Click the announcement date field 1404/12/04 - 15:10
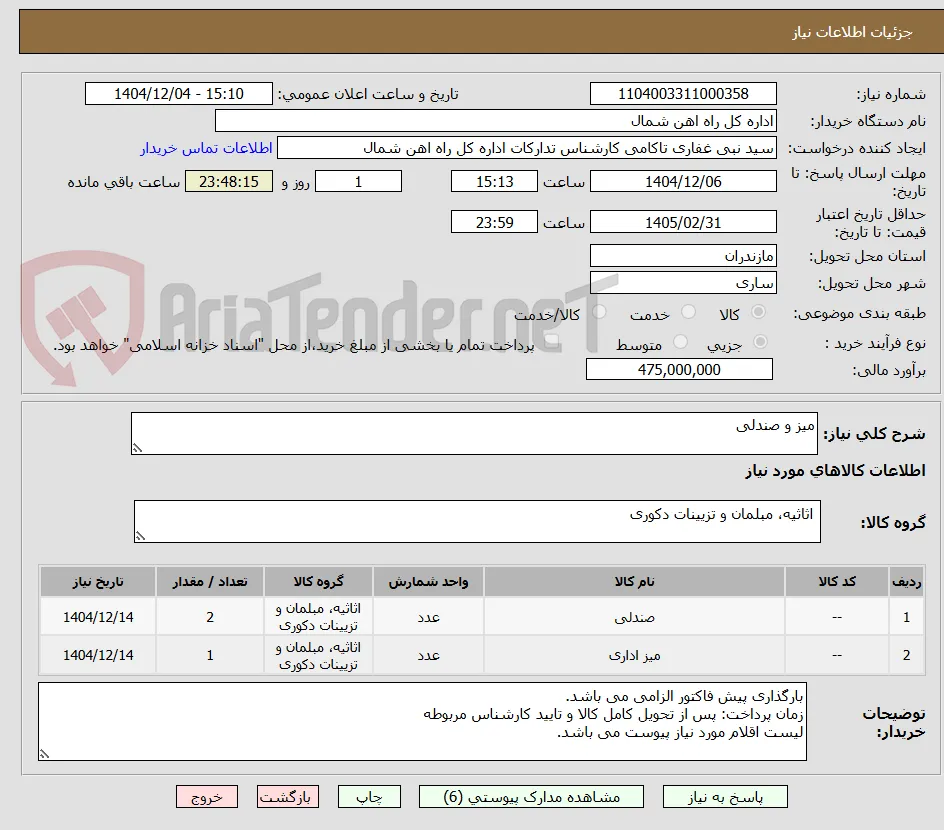The image size is (944, 830). tap(179, 94)
